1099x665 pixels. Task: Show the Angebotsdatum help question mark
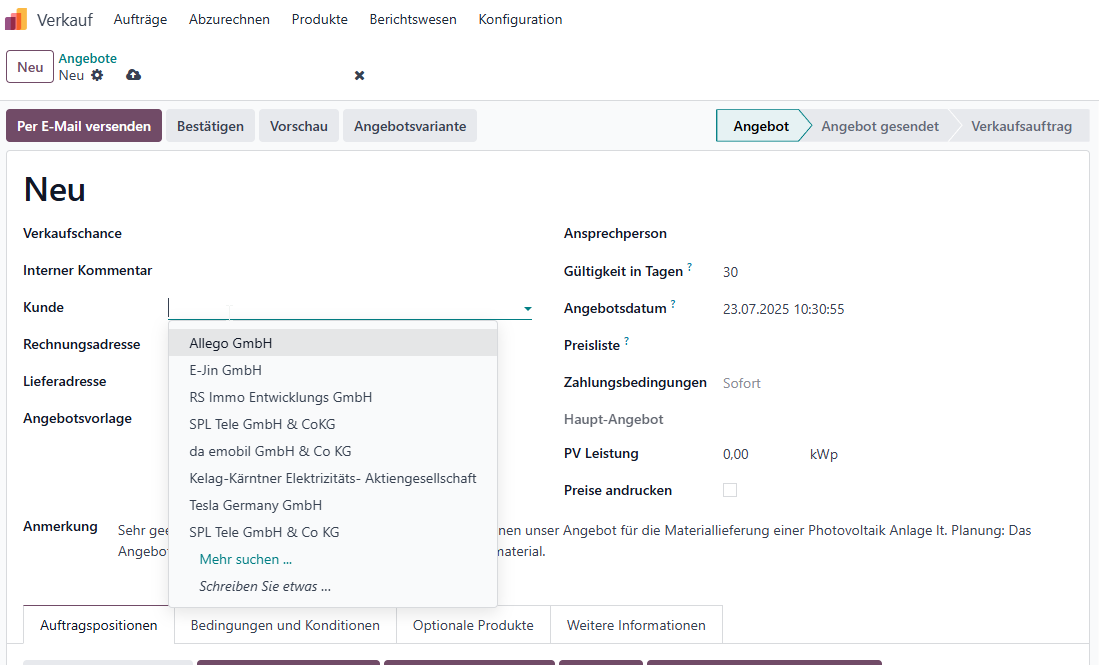click(673, 303)
